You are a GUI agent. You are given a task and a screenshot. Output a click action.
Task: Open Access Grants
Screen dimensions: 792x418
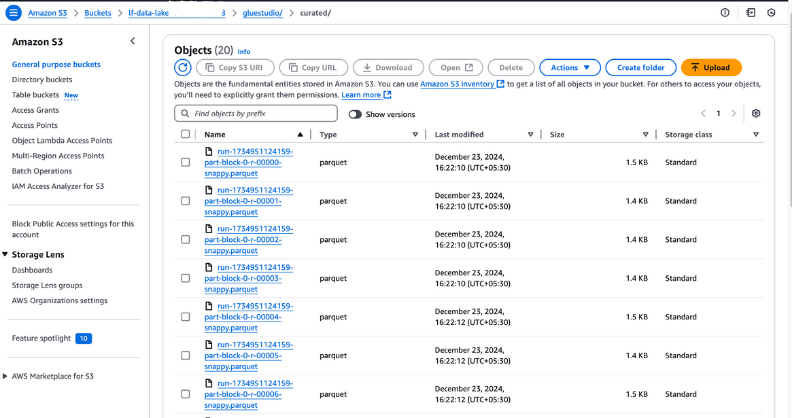tap(35, 110)
